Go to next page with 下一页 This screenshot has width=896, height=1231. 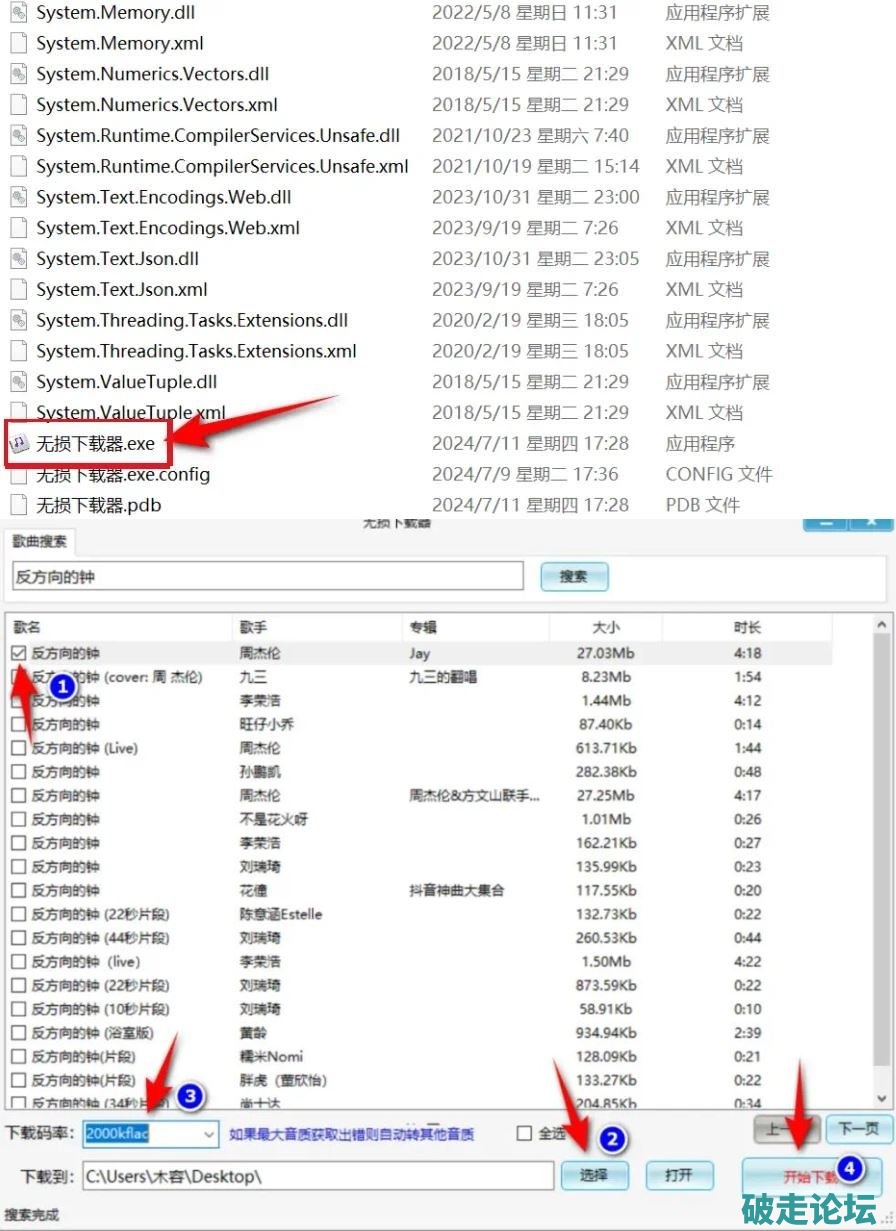click(x=858, y=1129)
